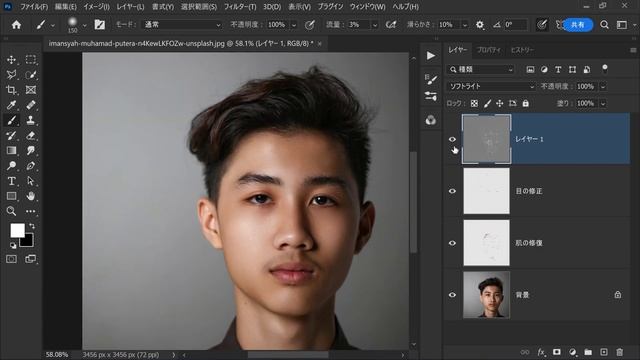Image resolution: width=640 pixels, height=360 pixels.
Task: Open the layer fx styles menu
Action: click(541, 352)
